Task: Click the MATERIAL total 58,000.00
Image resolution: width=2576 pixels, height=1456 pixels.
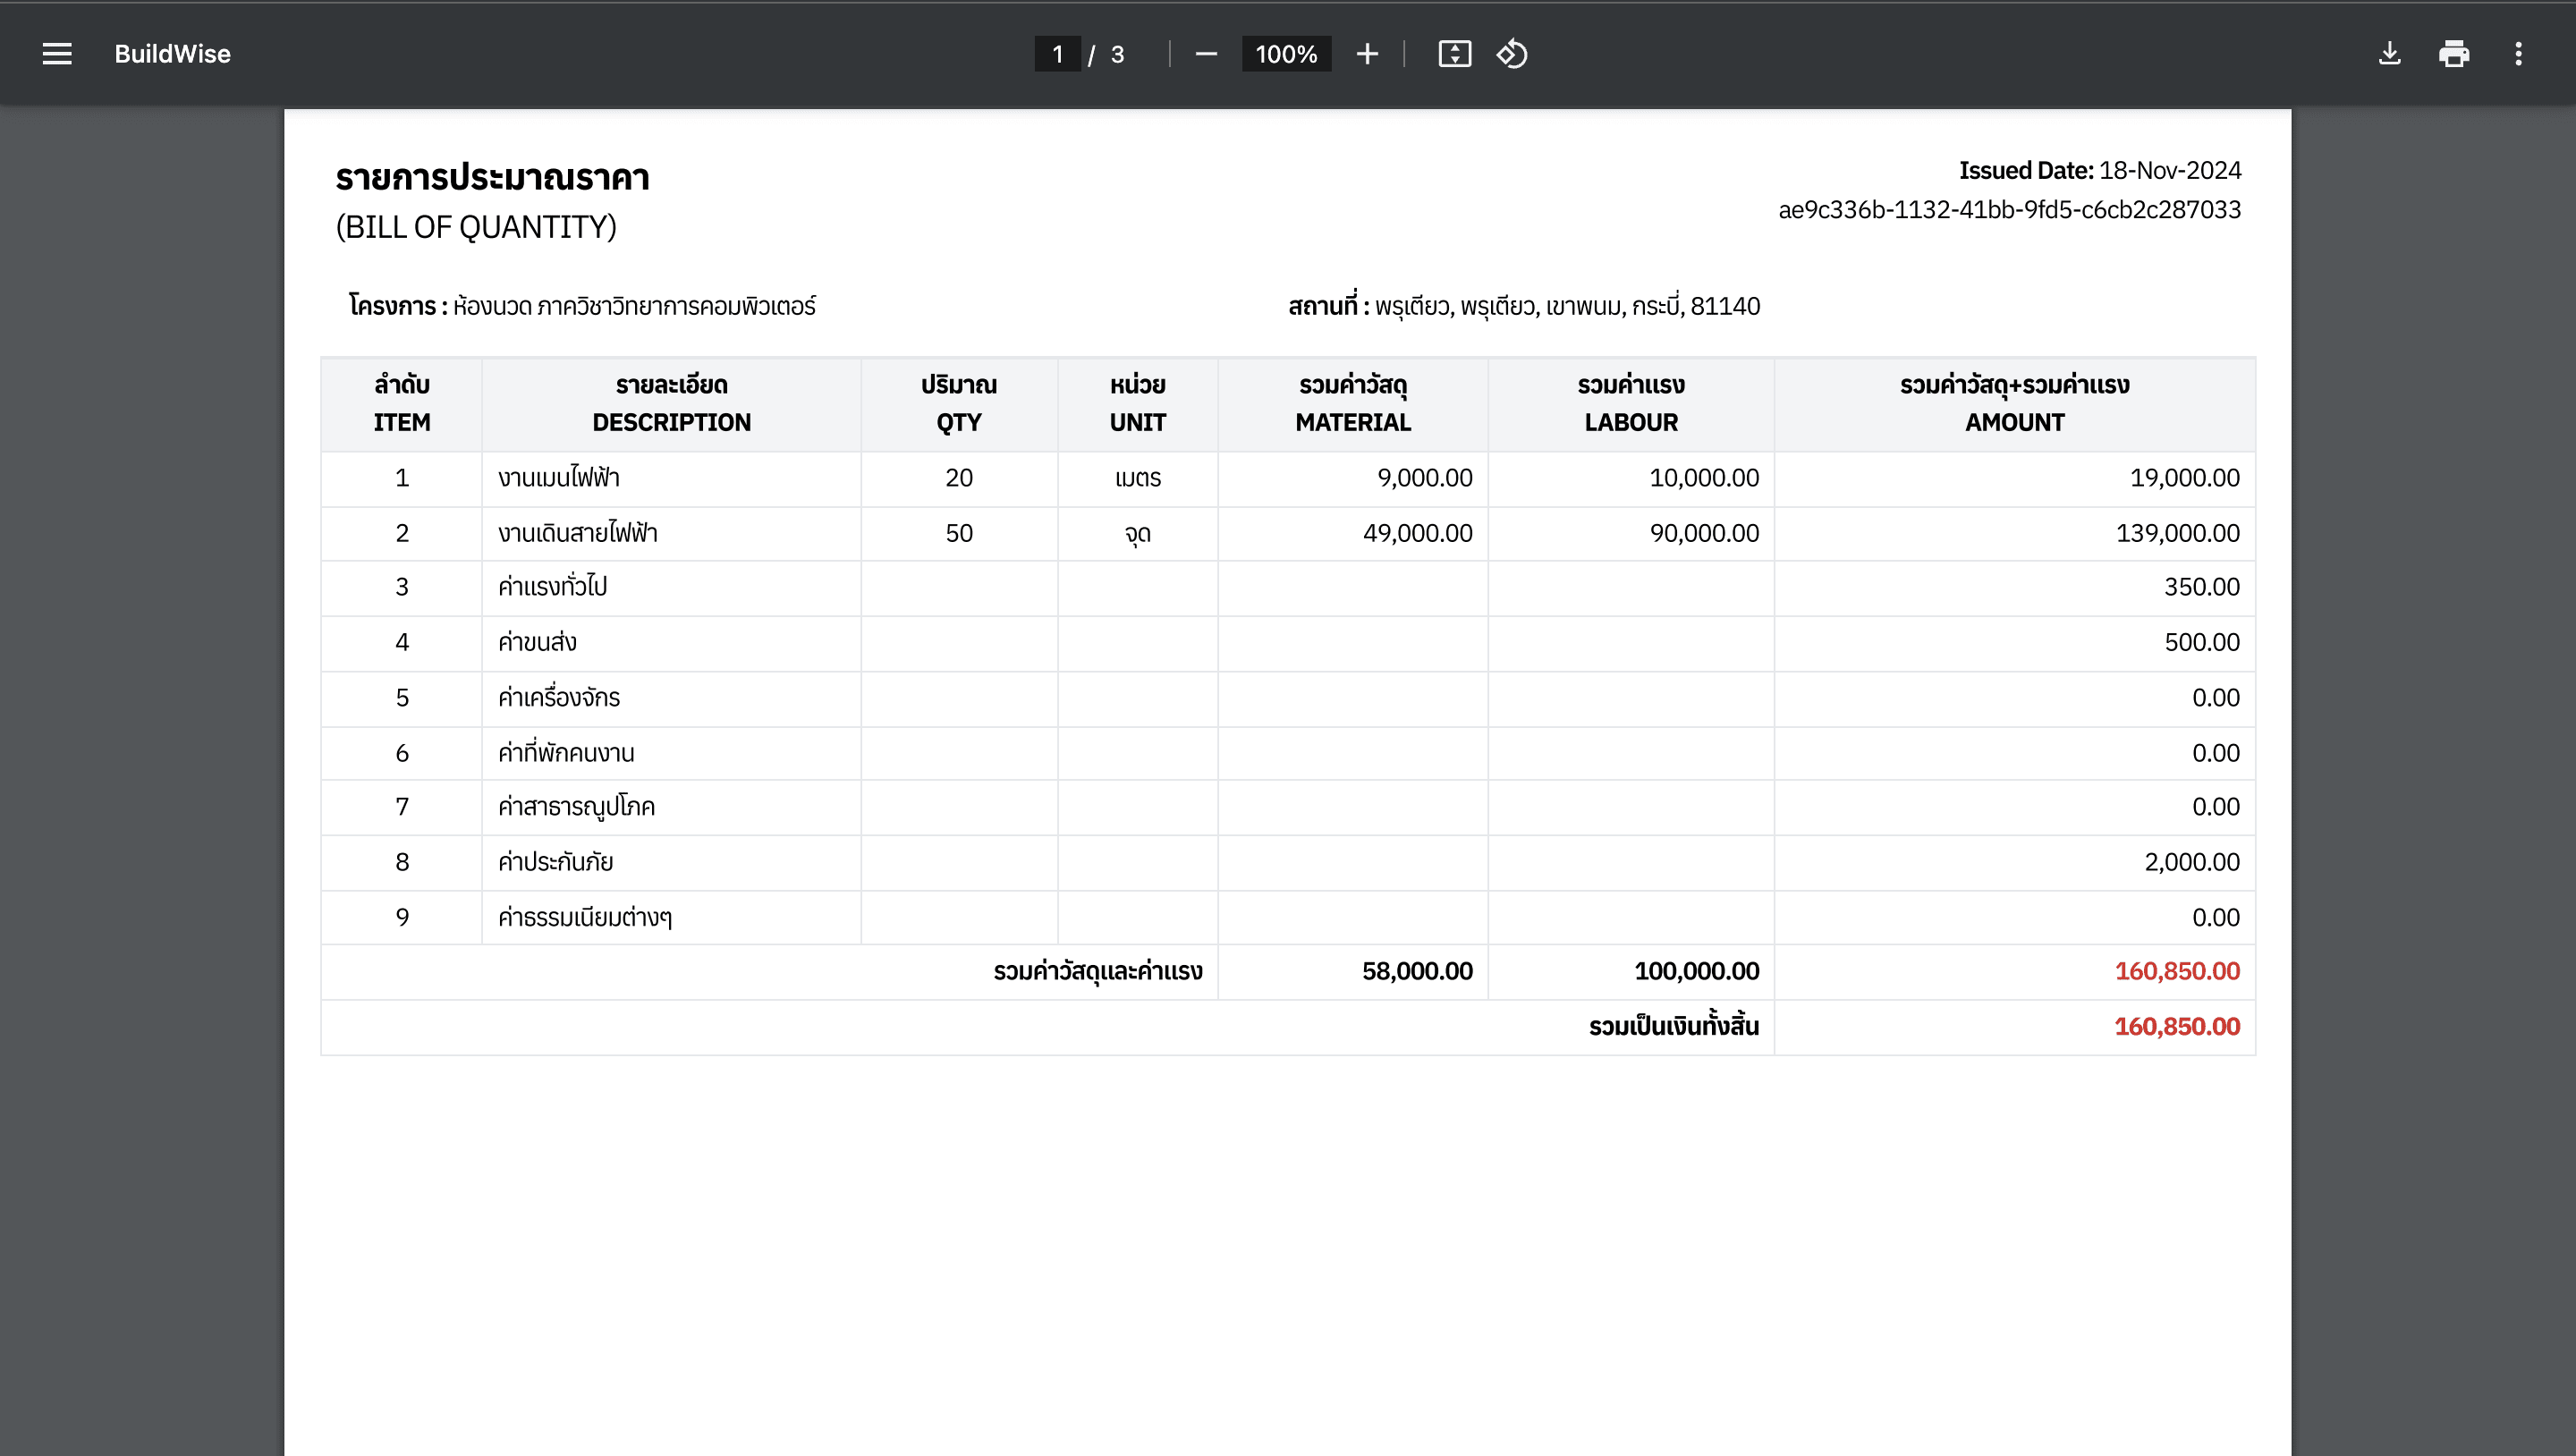Action: (x=1416, y=971)
